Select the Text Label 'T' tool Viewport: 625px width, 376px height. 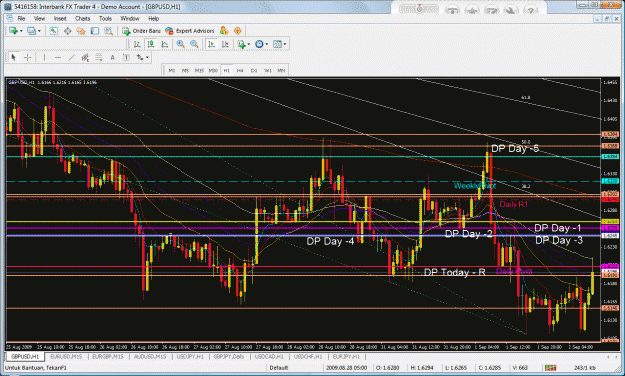tap(126, 58)
